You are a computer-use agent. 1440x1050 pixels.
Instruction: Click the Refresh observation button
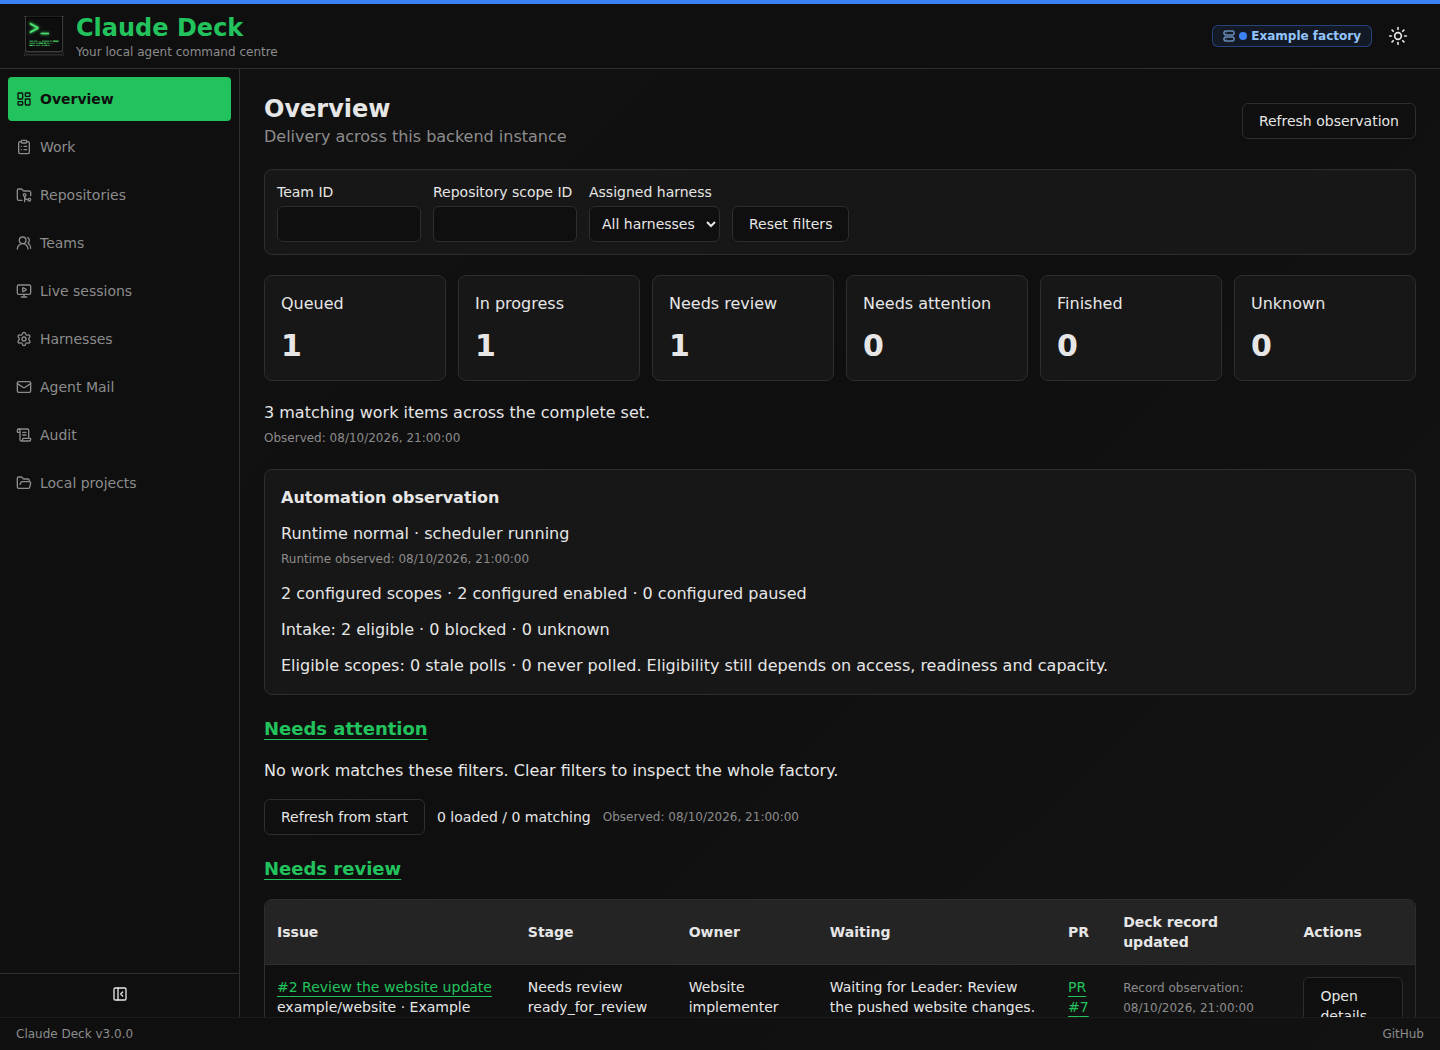[1328, 121]
